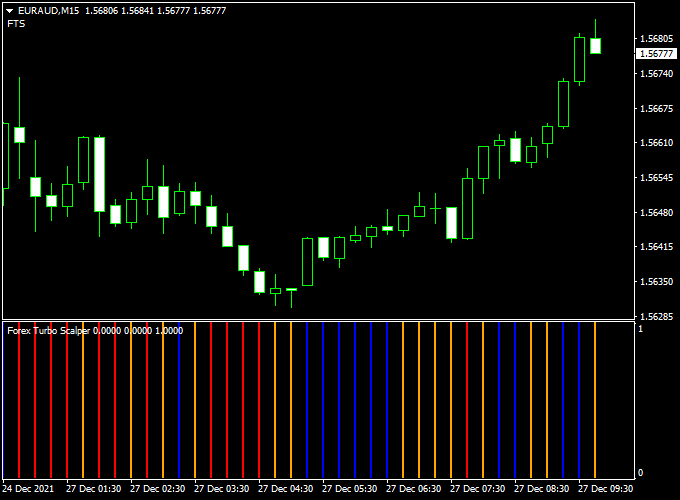Screen dimensions: 680x500
Task: Select the 1.56350 price level on axis
Action: coord(656,282)
